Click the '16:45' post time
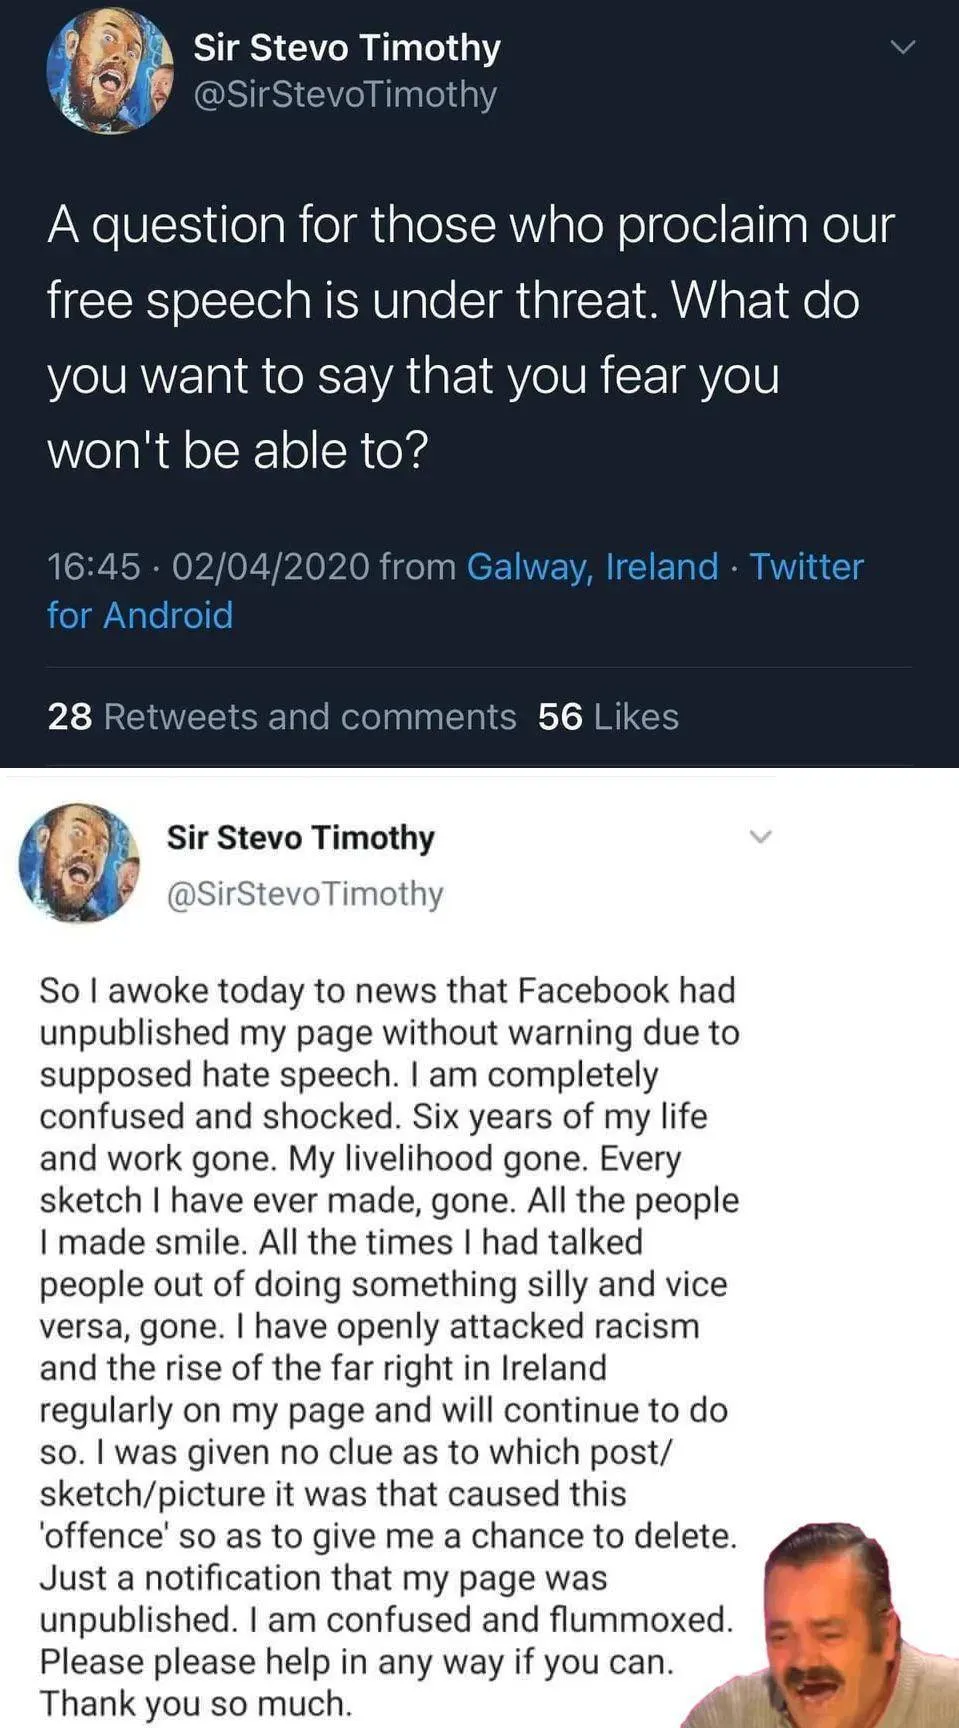The height and width of the screenshot is (1728, 959). 93,566
